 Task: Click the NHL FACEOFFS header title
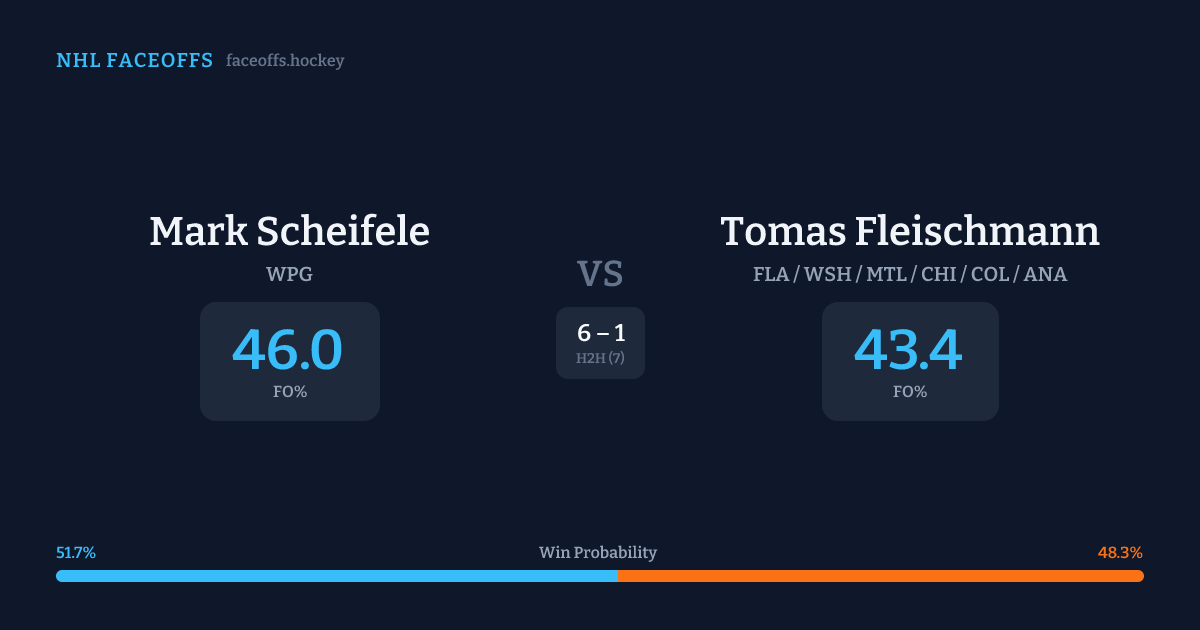134,61
